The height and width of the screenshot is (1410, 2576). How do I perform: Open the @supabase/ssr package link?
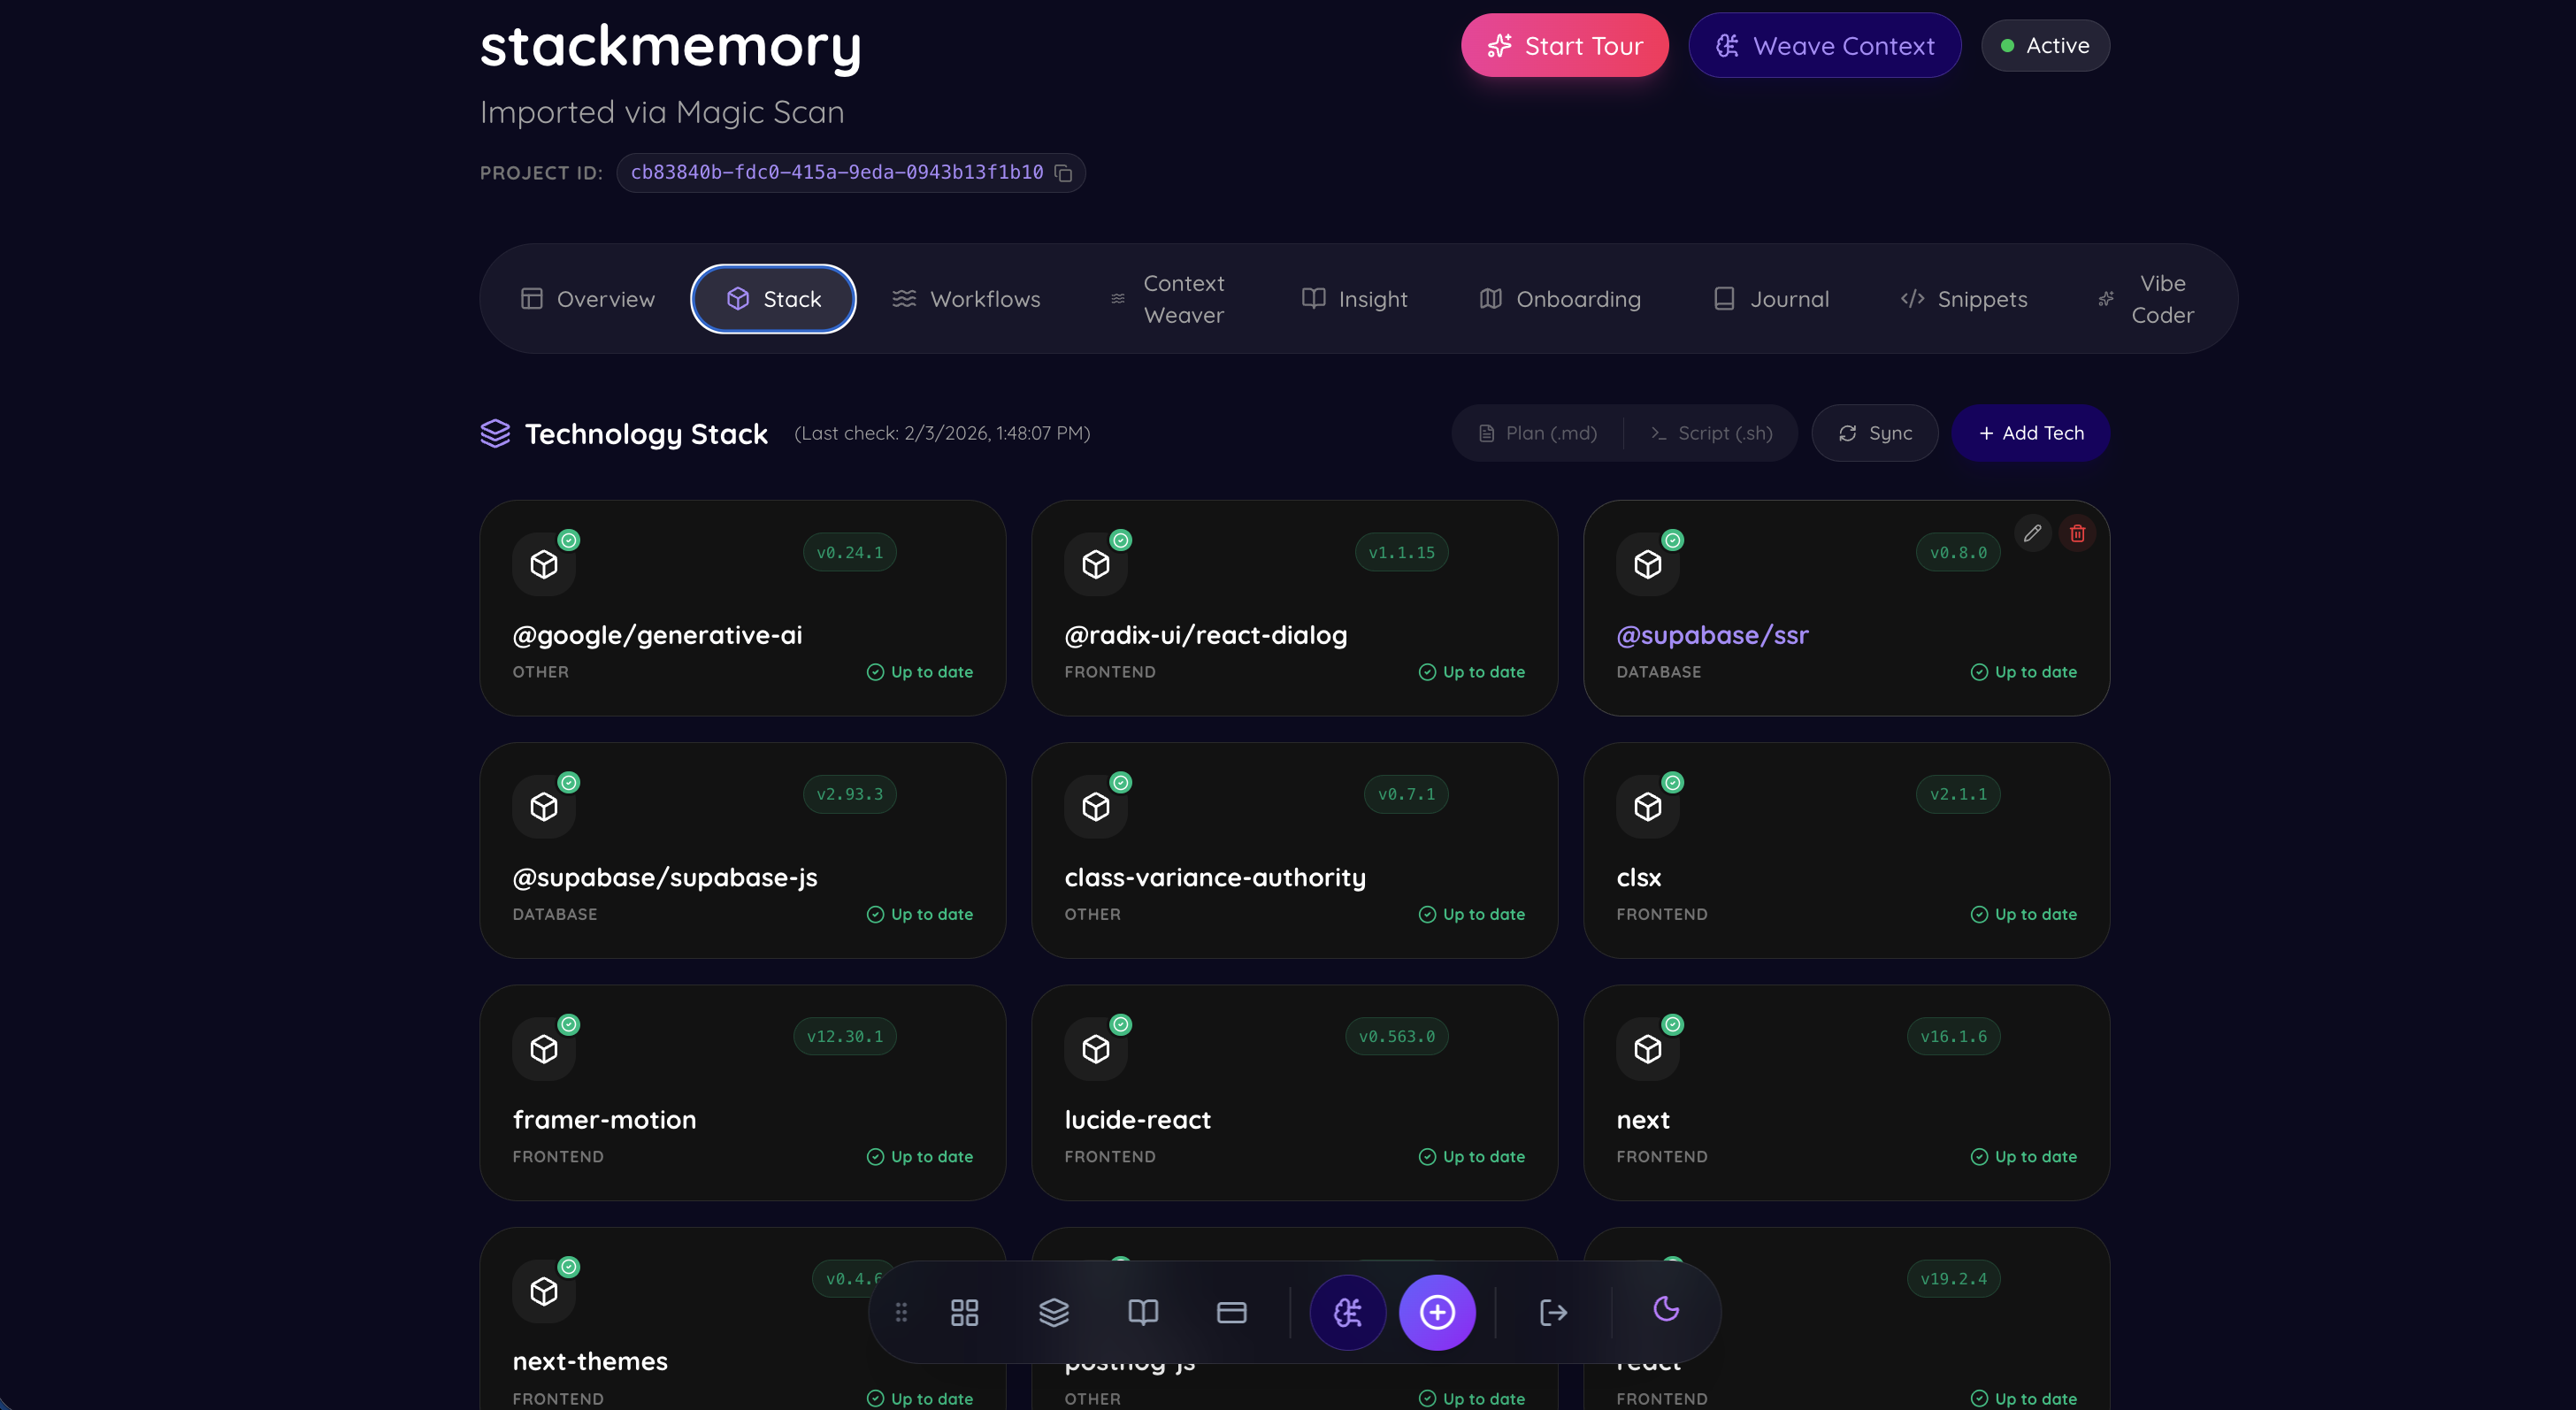[1712, 635]
